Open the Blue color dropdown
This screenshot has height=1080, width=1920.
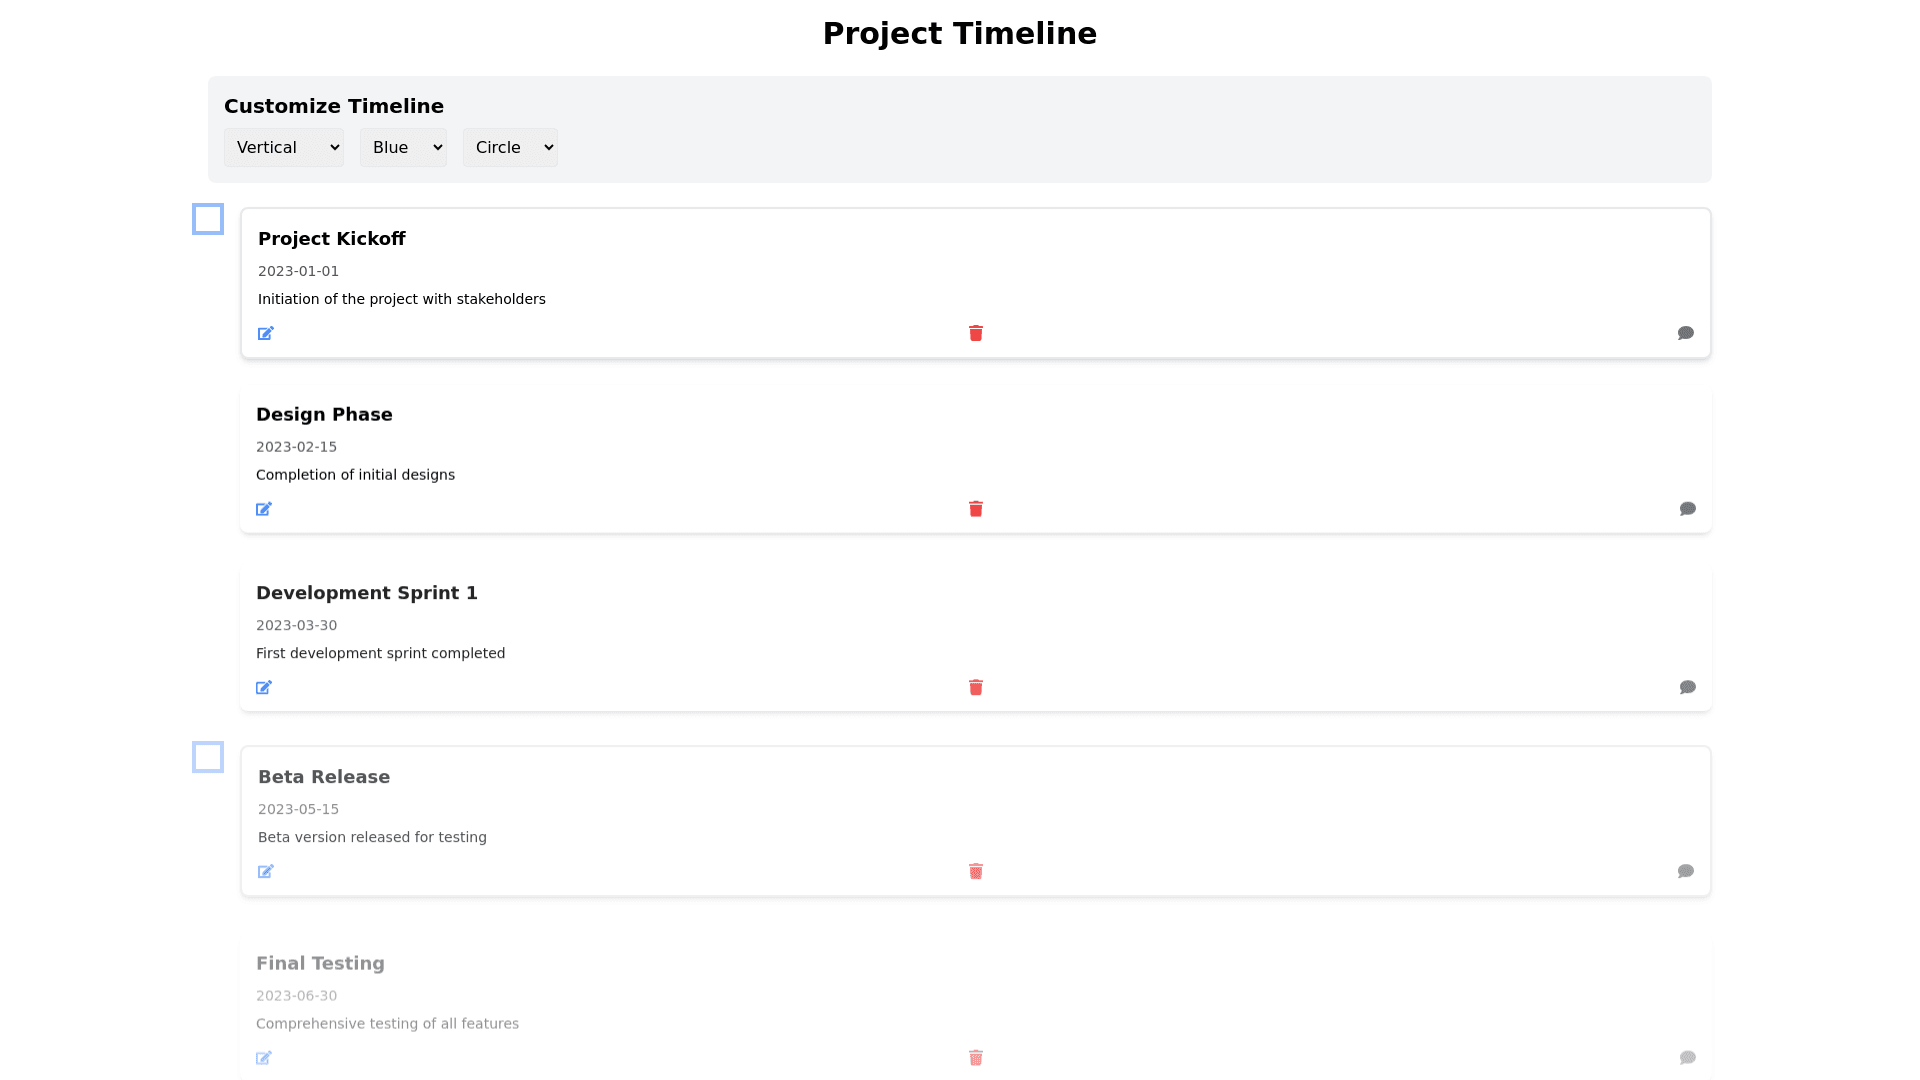(403, 148)
